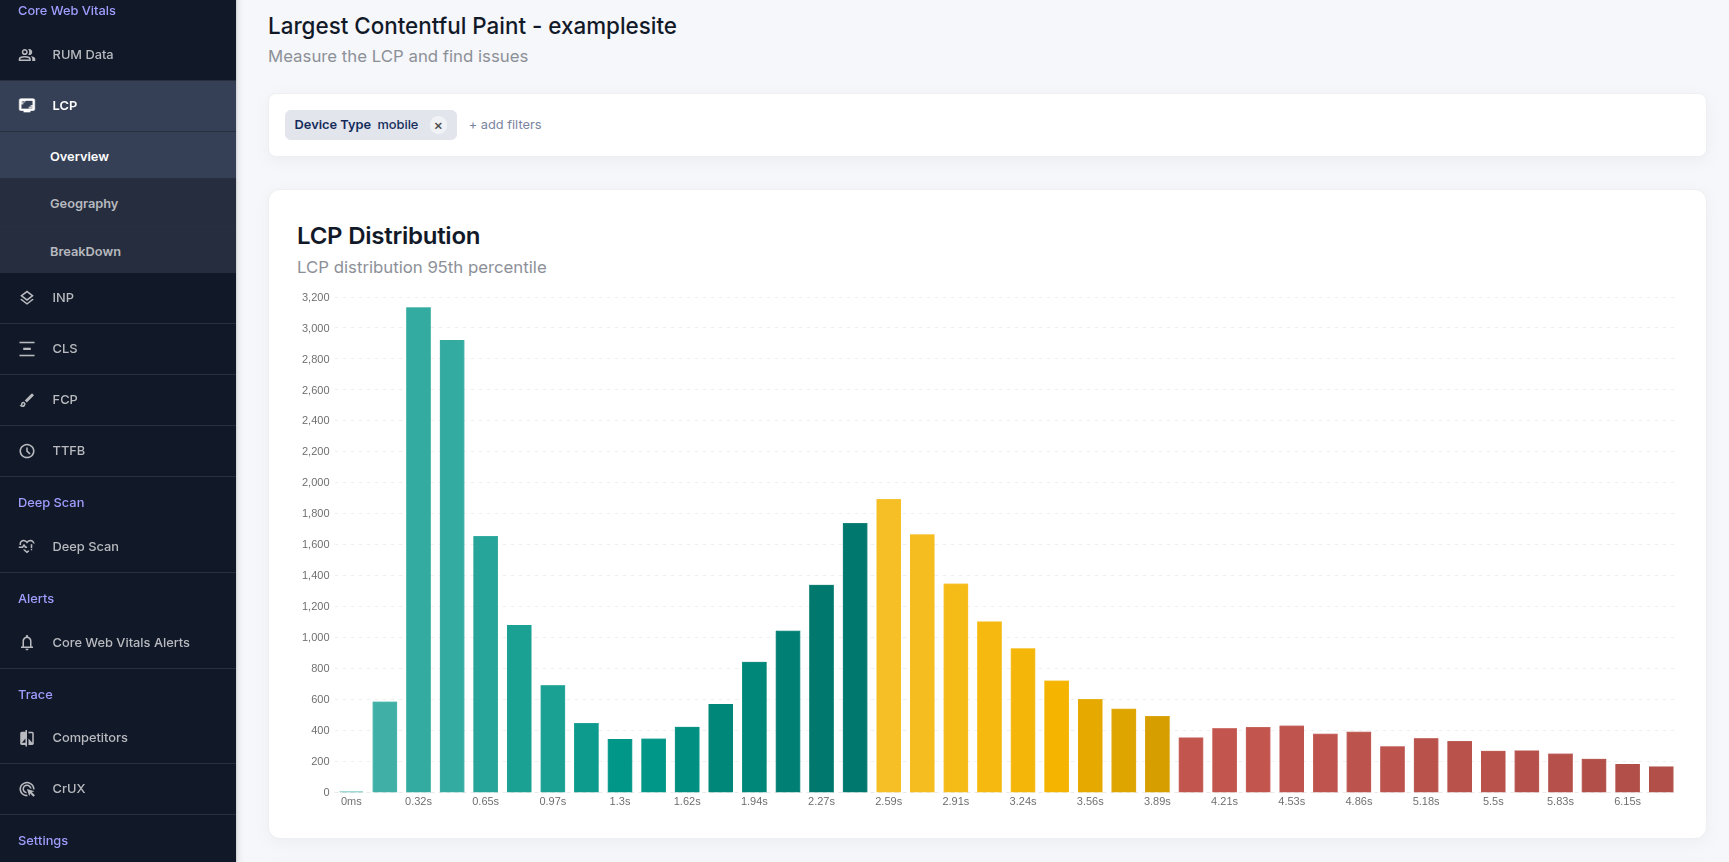This screenshot has width=1729, height=862.
Task: Click the TTFB clock icon
Action: coord(27,451)
